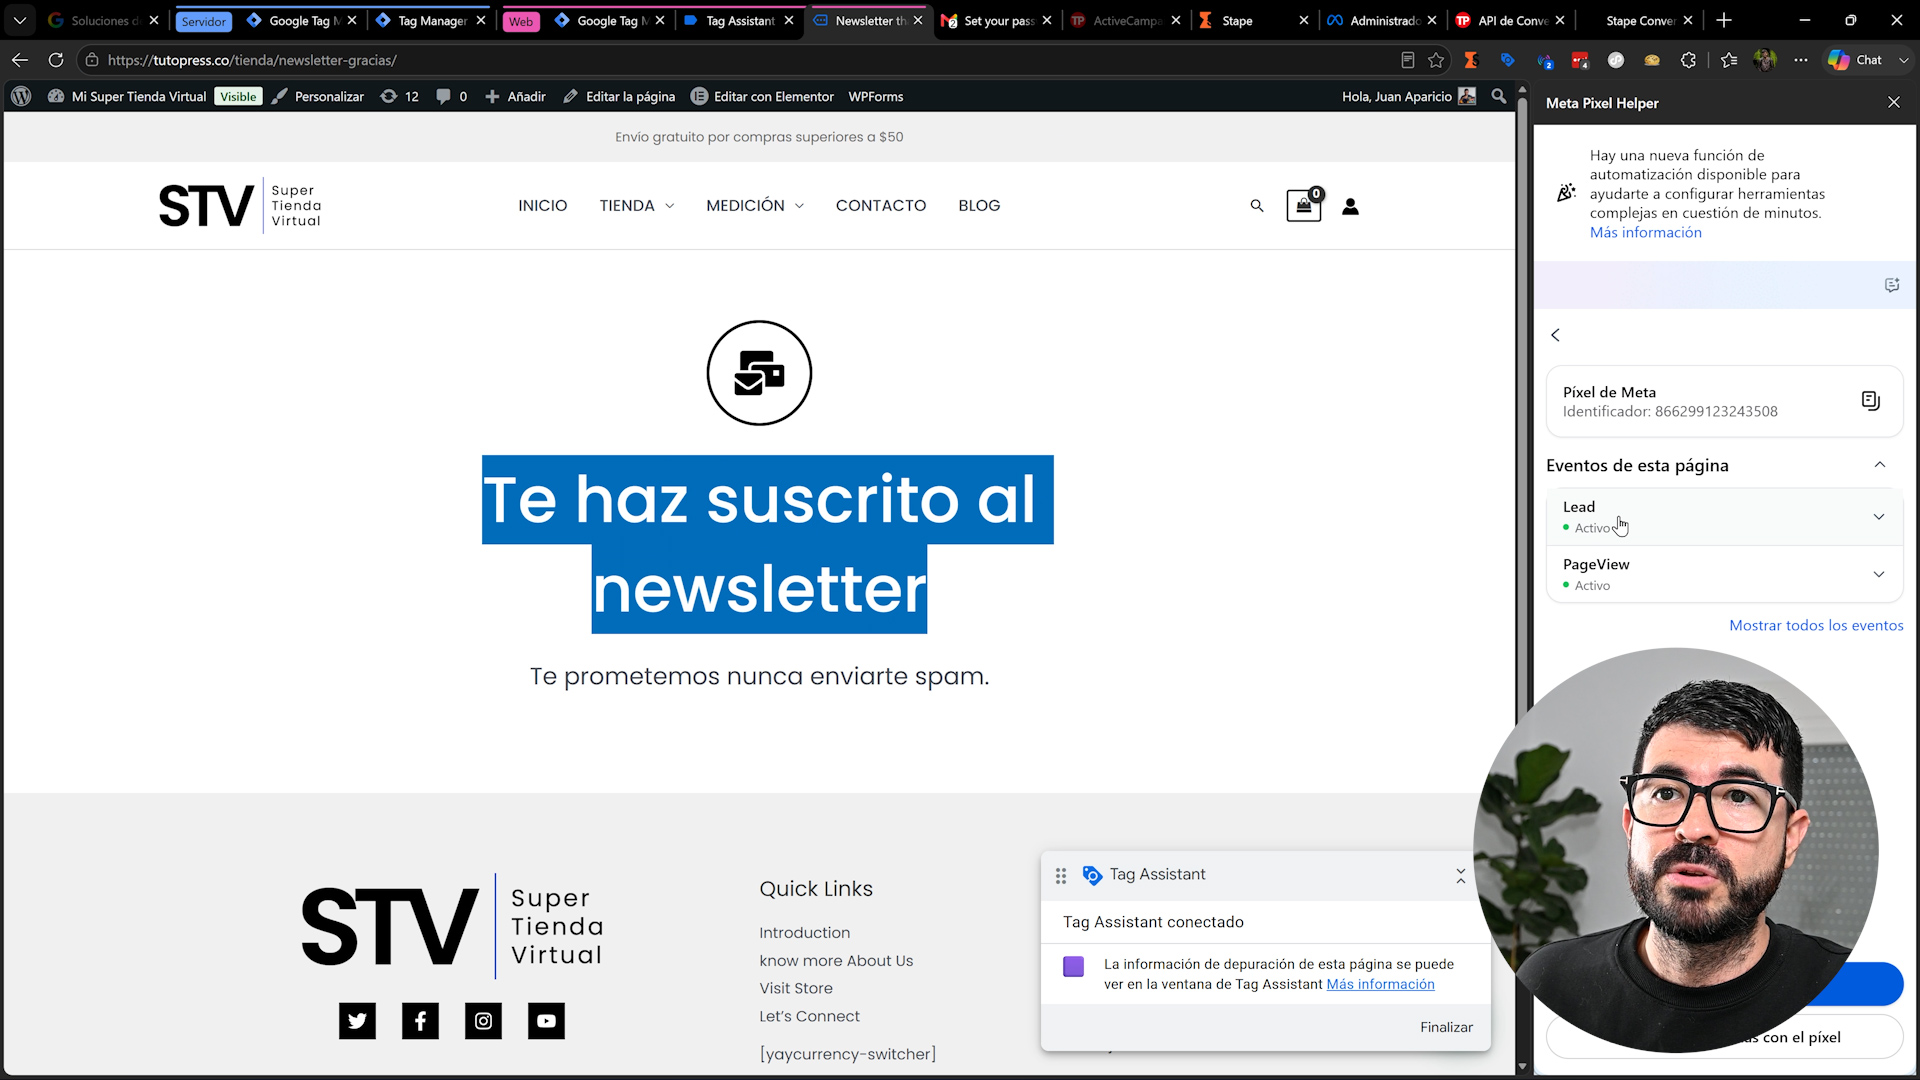Visit the Facebook social icon in footer
The width and height of the screenshot is (1920, 1080).
tap(420, 1021)
